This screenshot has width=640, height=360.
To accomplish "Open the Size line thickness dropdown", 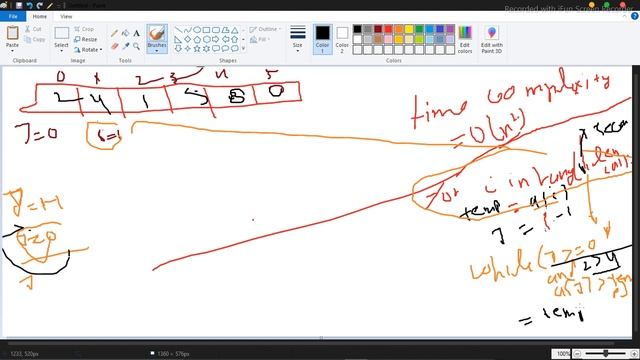I will point(298,38).
